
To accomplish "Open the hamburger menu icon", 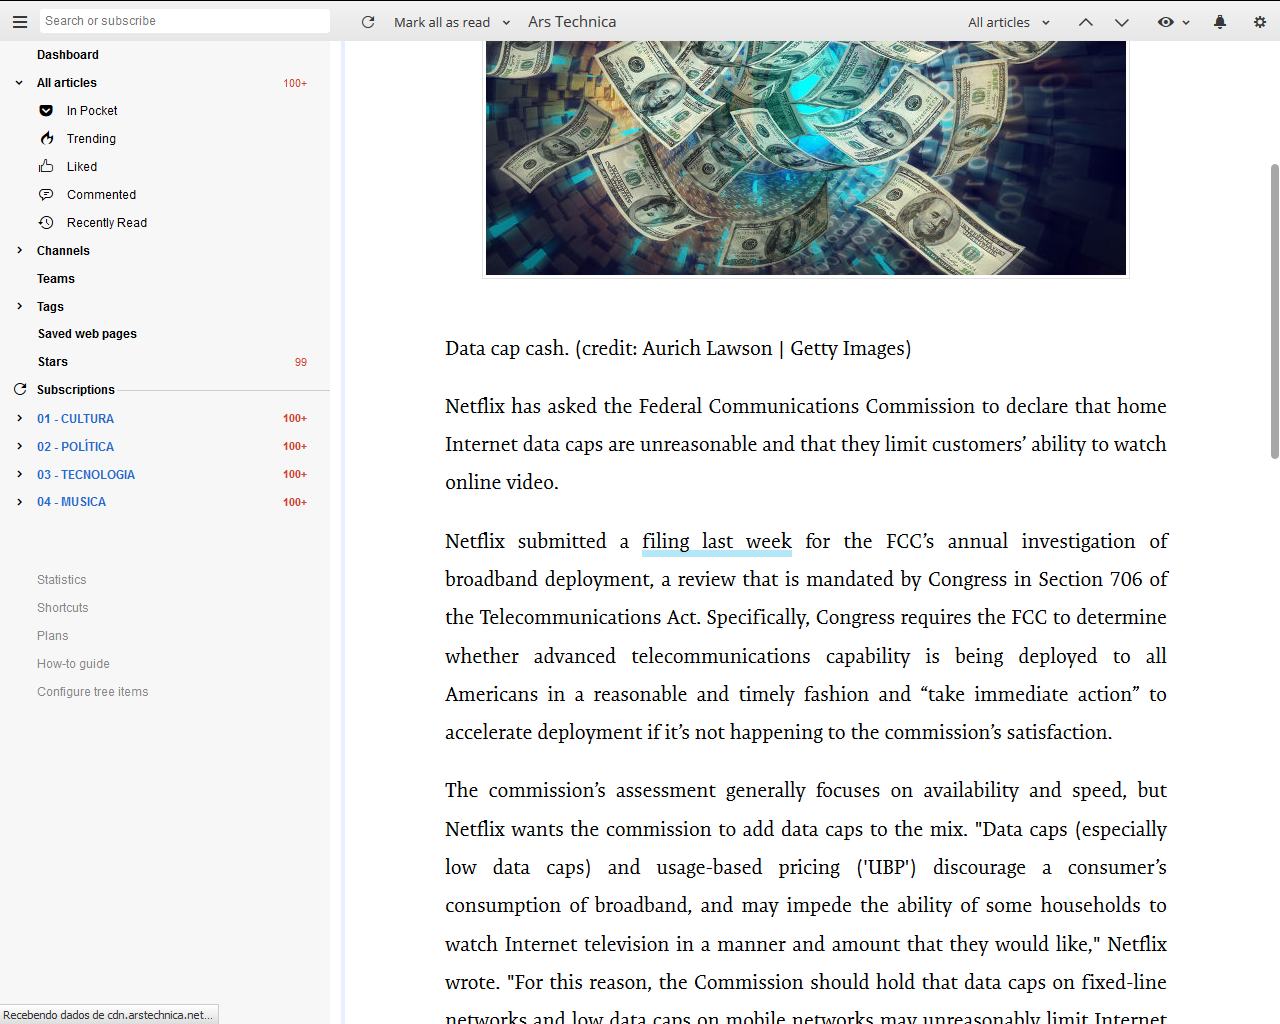I will pos(20,21).
